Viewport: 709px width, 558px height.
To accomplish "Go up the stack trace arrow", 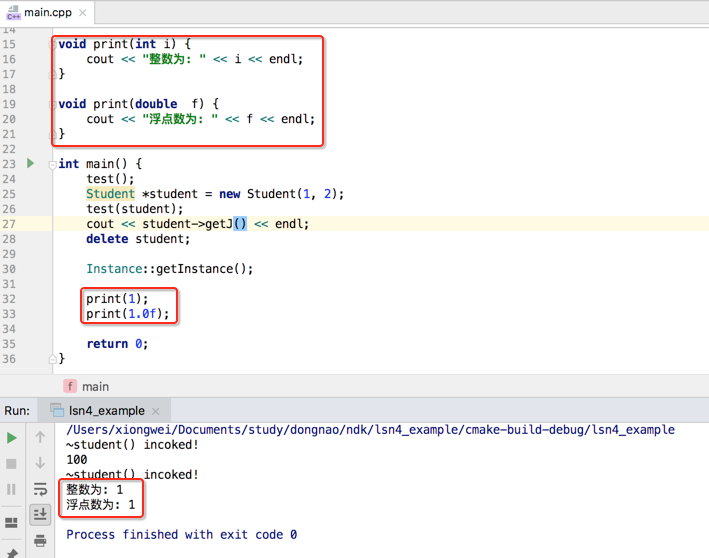I will [40, 437].
